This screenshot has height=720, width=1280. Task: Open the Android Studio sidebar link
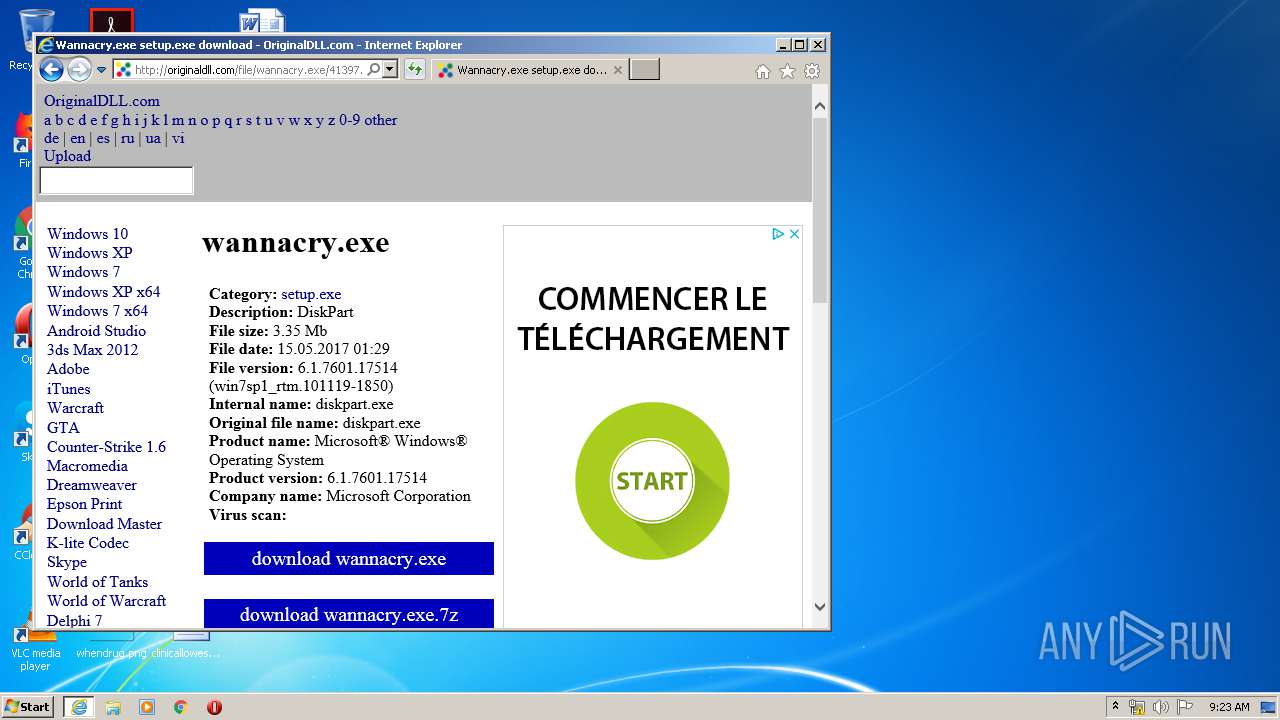tap(96, 331)
